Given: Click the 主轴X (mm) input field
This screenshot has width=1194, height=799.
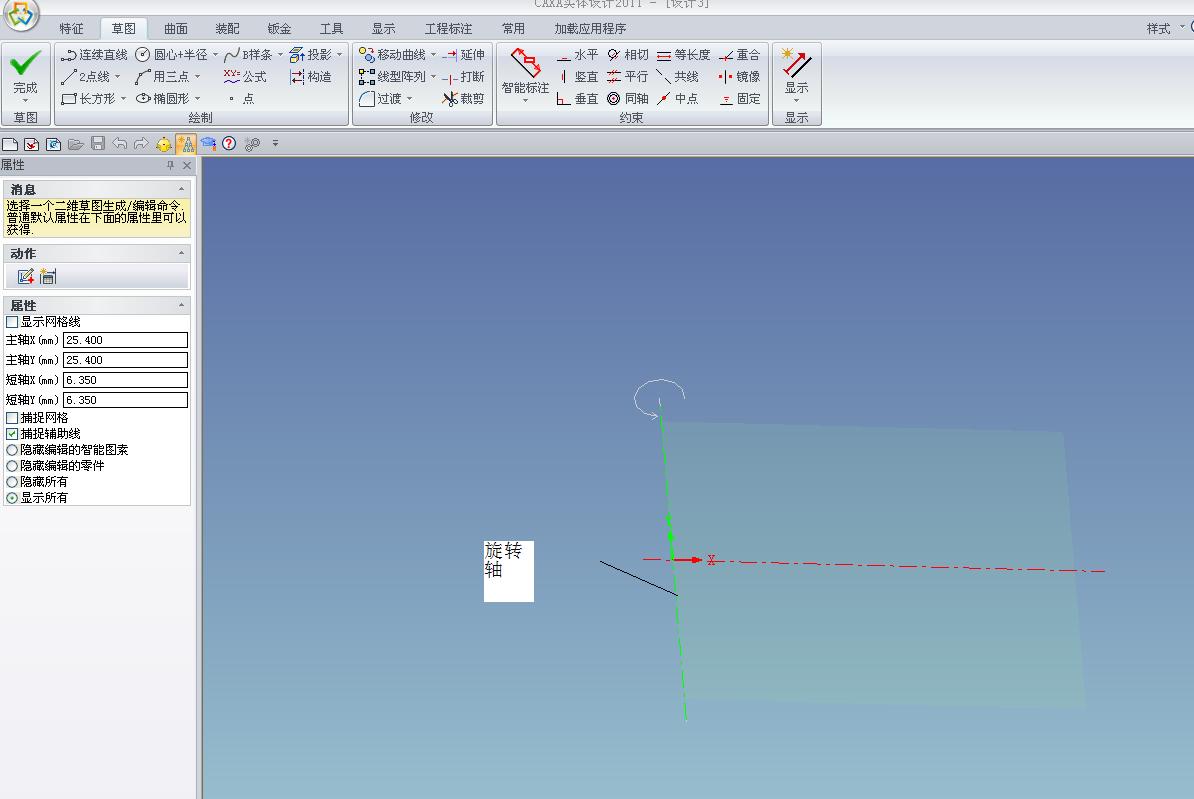Looking at the screenshot, I should tap(125, 340).
